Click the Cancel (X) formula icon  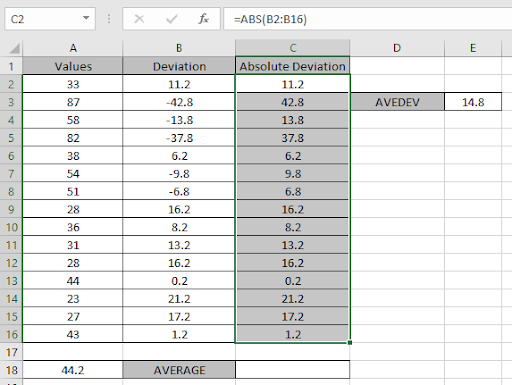pos(139,19)
